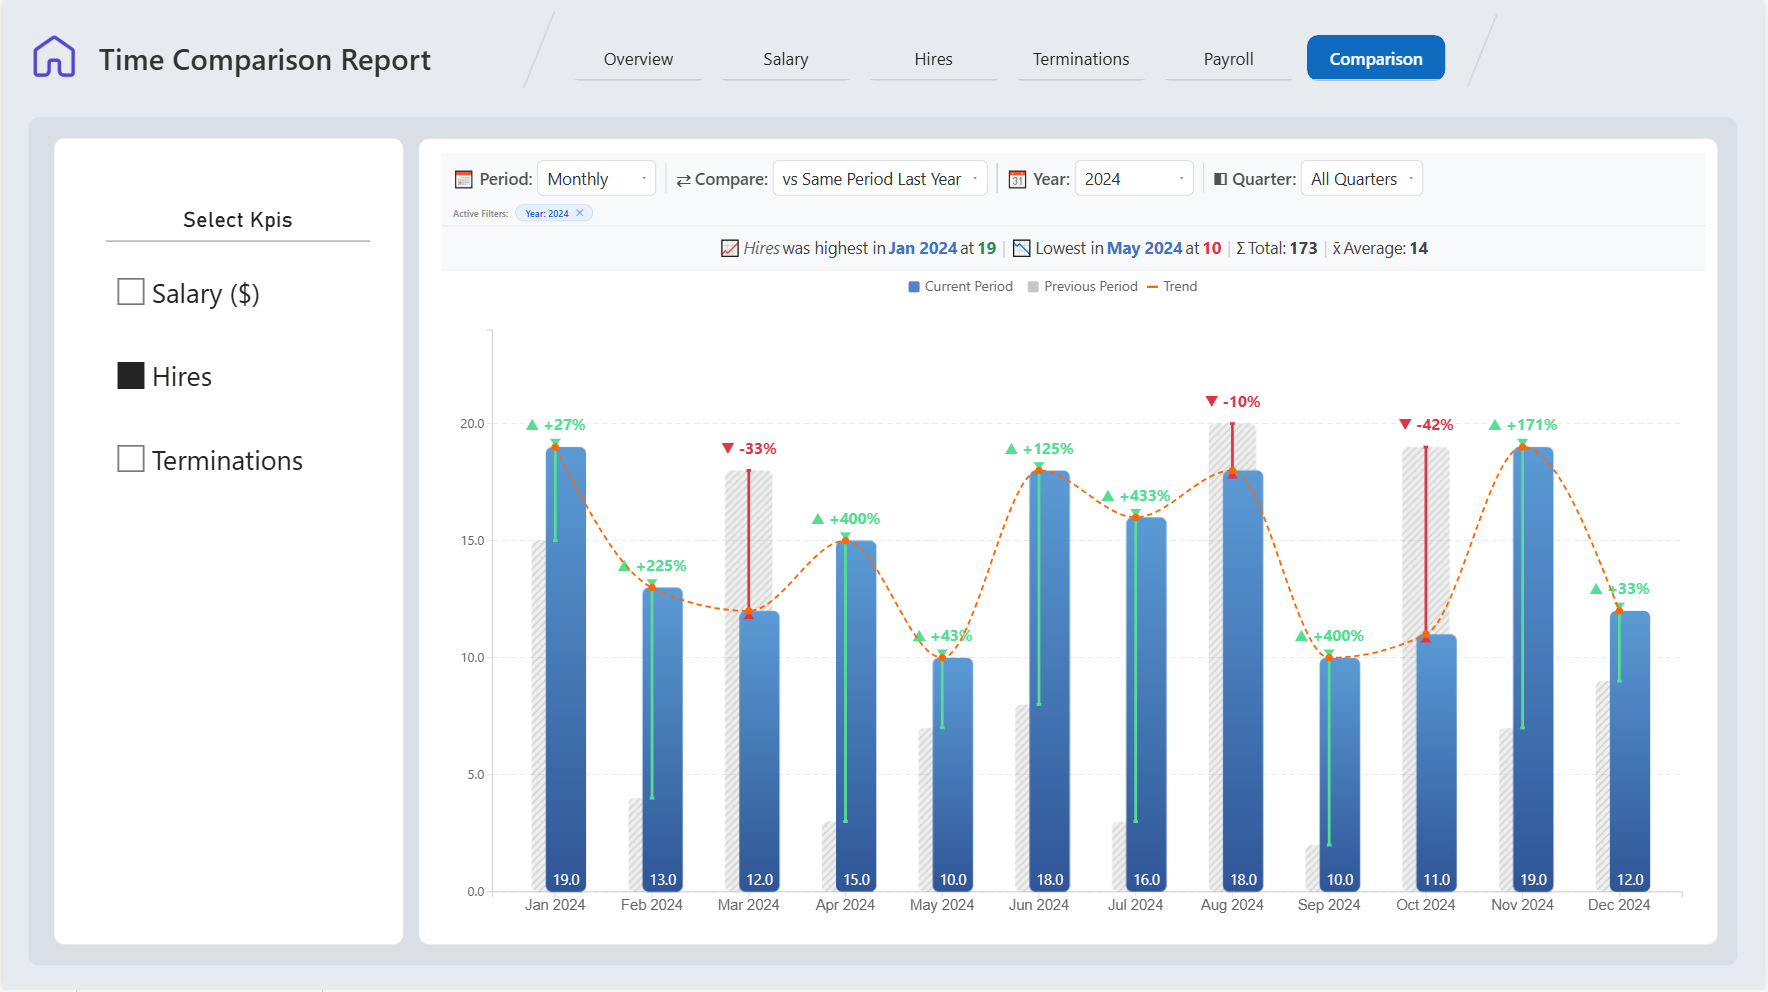Click the swap arrows icon beside Compare

click(x=683, y=180)
